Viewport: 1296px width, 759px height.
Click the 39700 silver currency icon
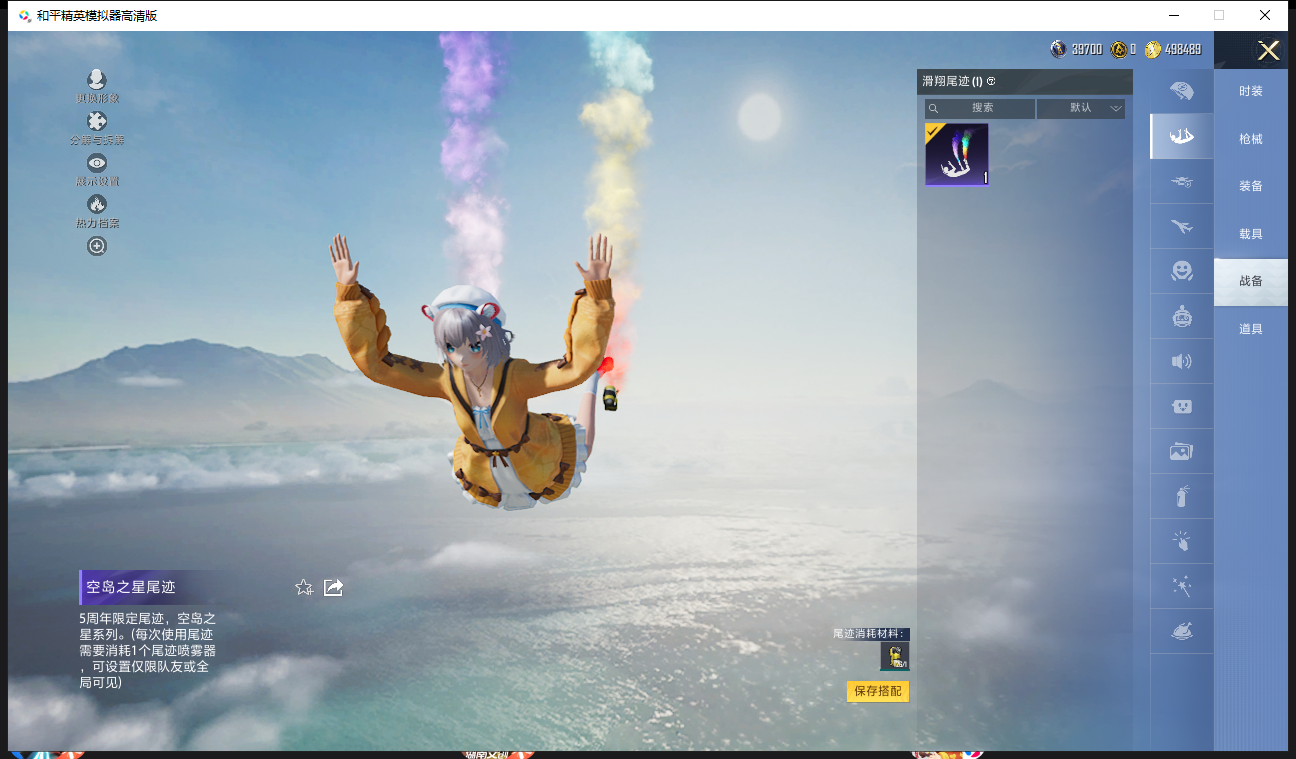pyautogui.click(x=1058, y=49)
